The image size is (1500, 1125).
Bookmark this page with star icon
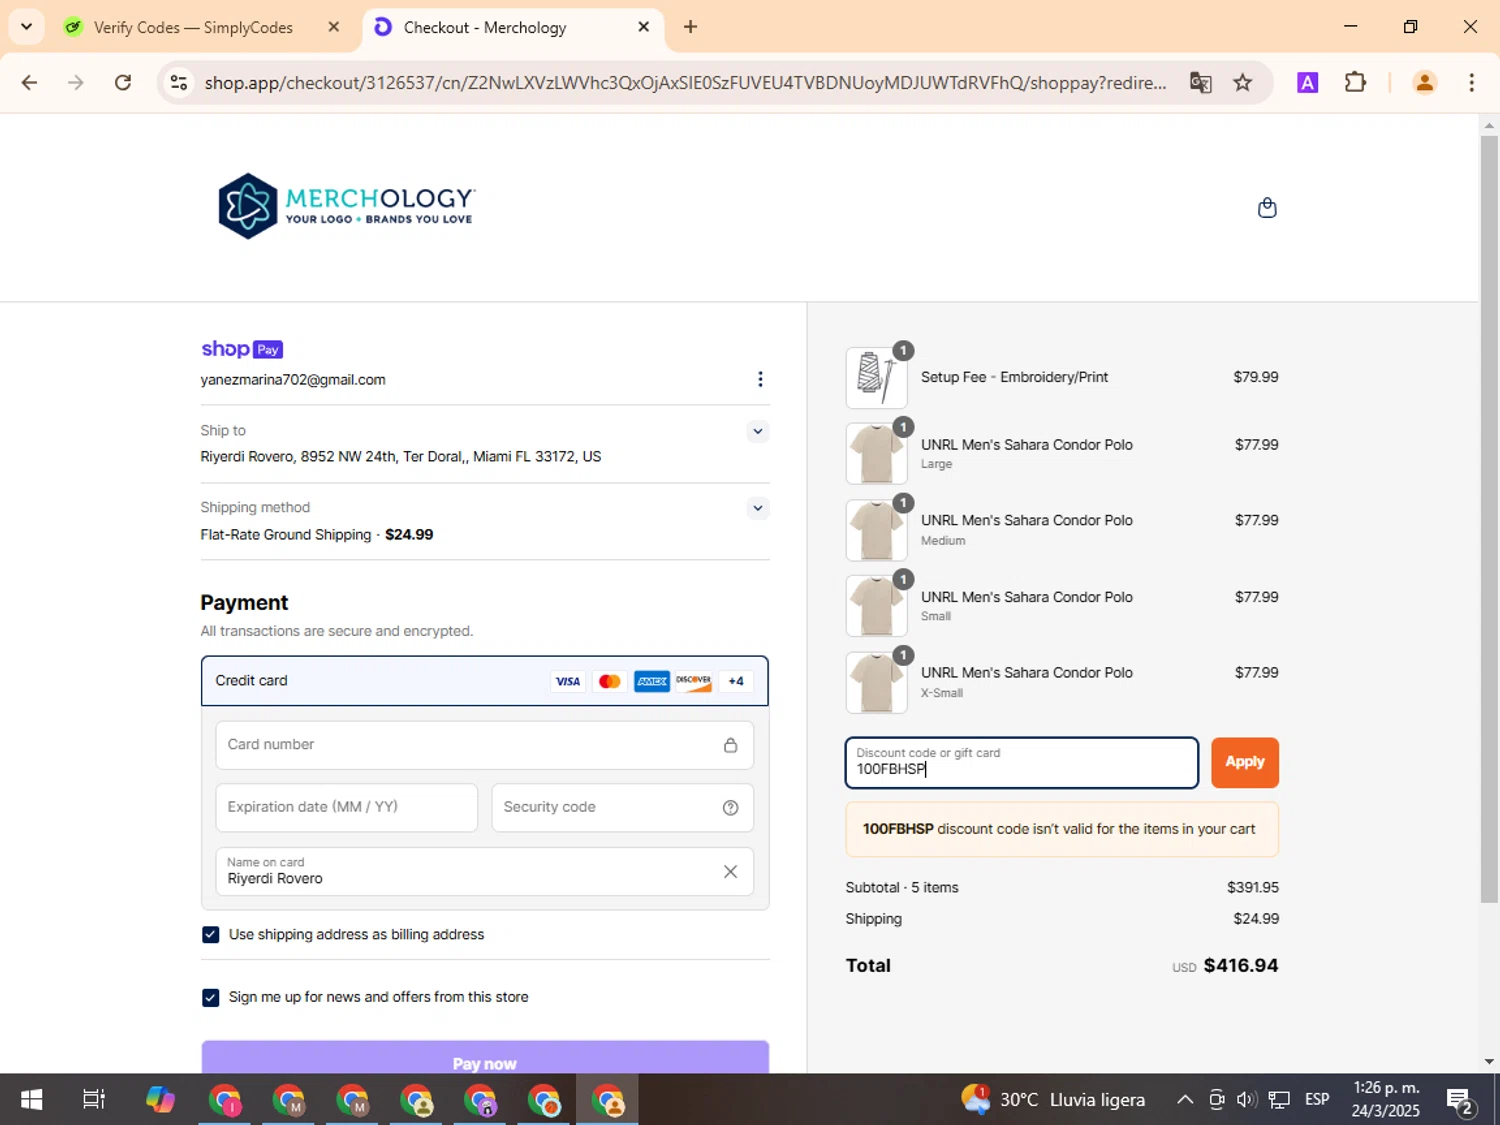(1243, 82)
